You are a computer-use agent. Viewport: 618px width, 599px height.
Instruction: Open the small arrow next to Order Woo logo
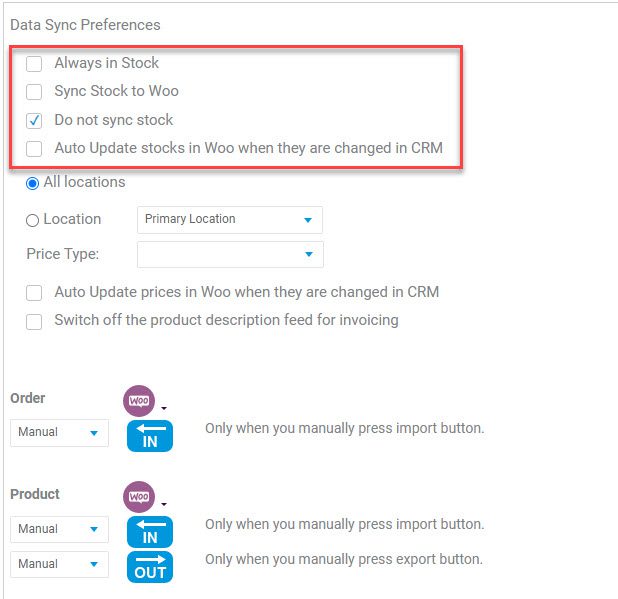(164, 408)
